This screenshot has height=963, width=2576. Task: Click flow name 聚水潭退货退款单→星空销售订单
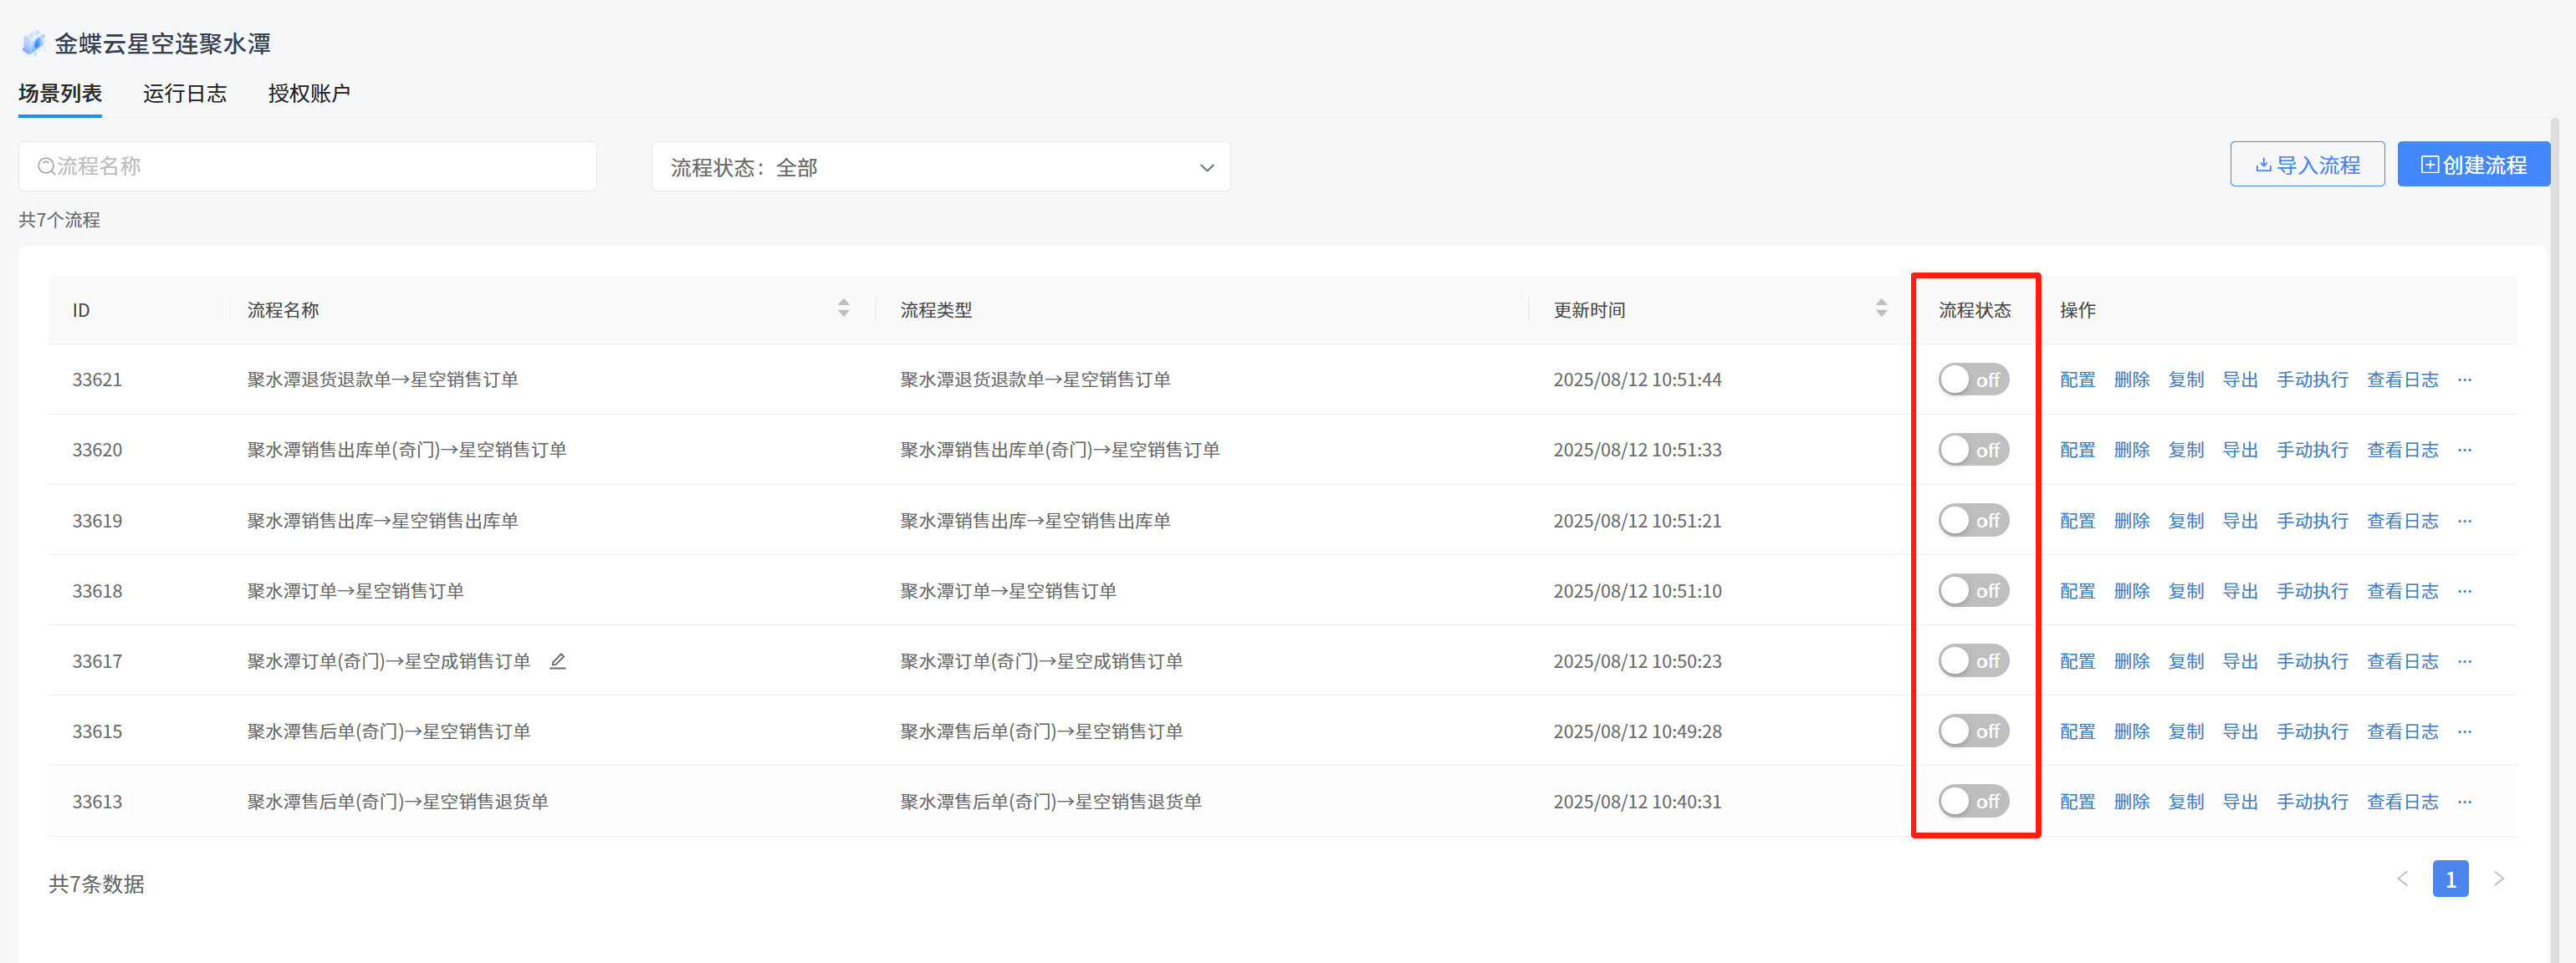(383, 380)
